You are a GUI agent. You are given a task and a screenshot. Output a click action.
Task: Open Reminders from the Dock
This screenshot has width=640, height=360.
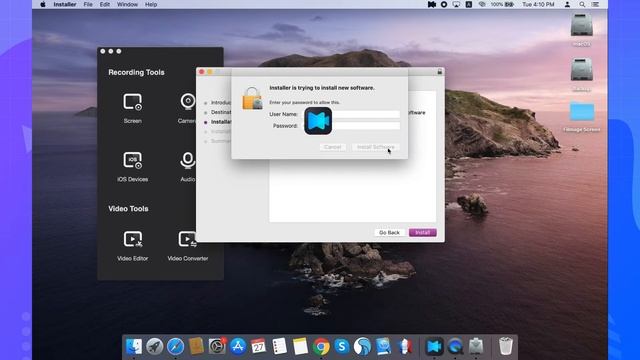pos(280,347)
